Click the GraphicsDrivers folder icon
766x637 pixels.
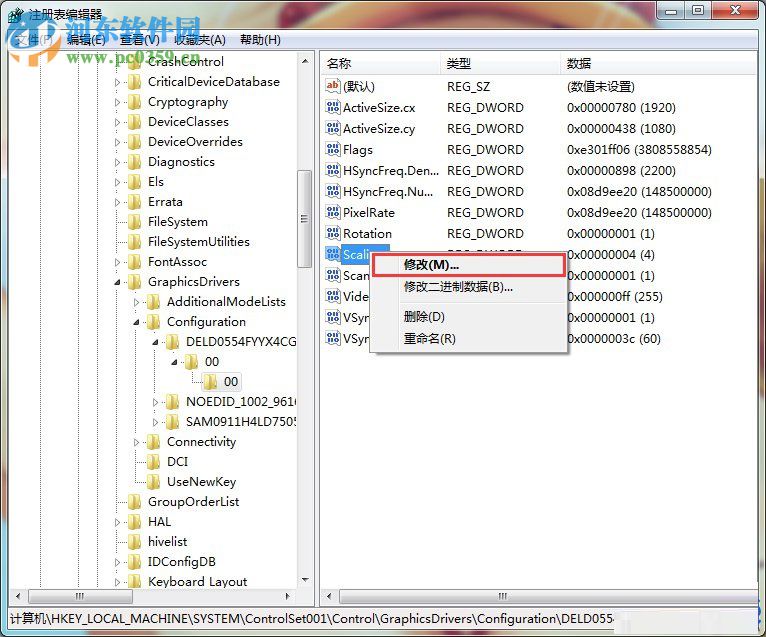pyautogui.click(x=135, y=282)
